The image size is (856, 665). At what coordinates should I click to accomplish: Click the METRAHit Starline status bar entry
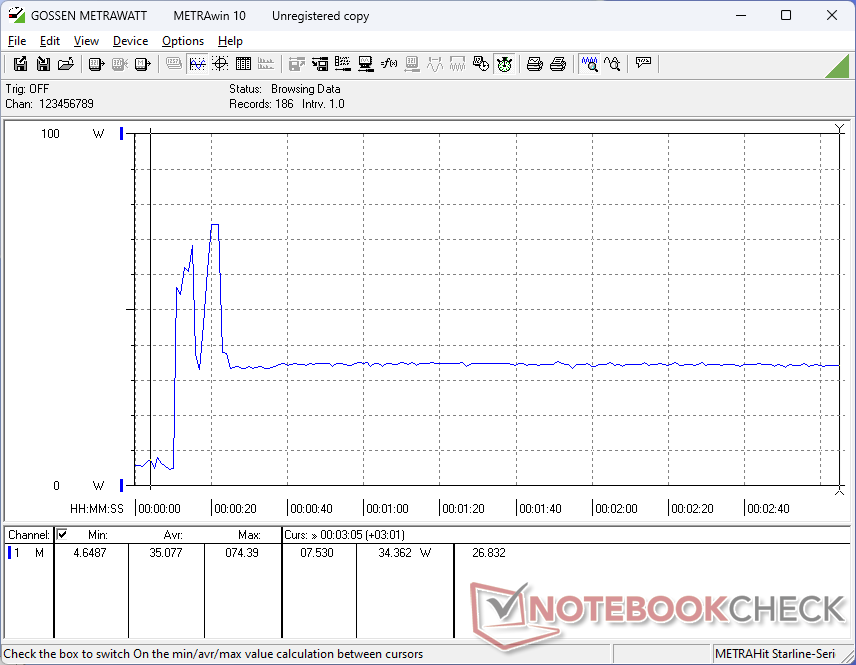[x=775, y=654]
